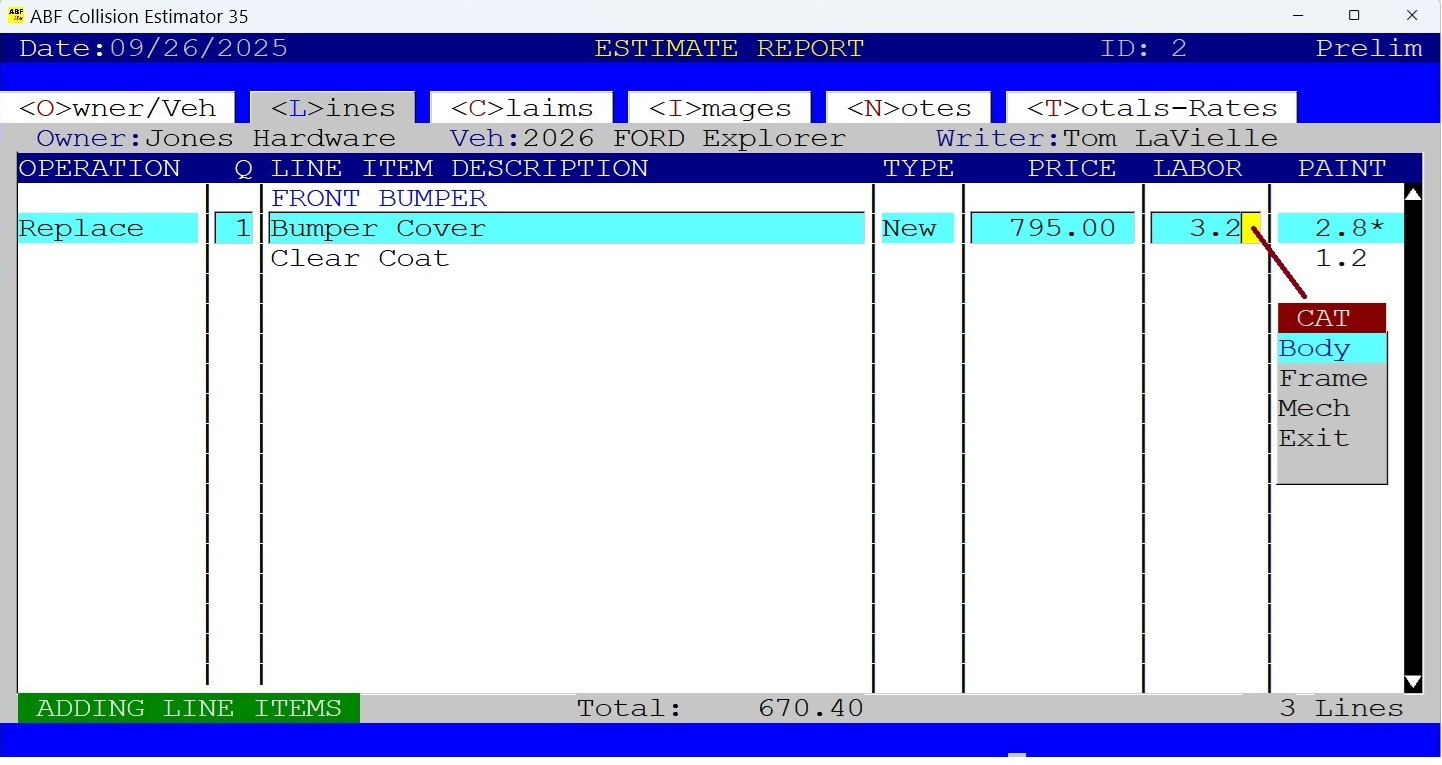
Task: Switch to the <T>otals-Rates tab
Action: pyautogui.click(x=1150, y=107)
